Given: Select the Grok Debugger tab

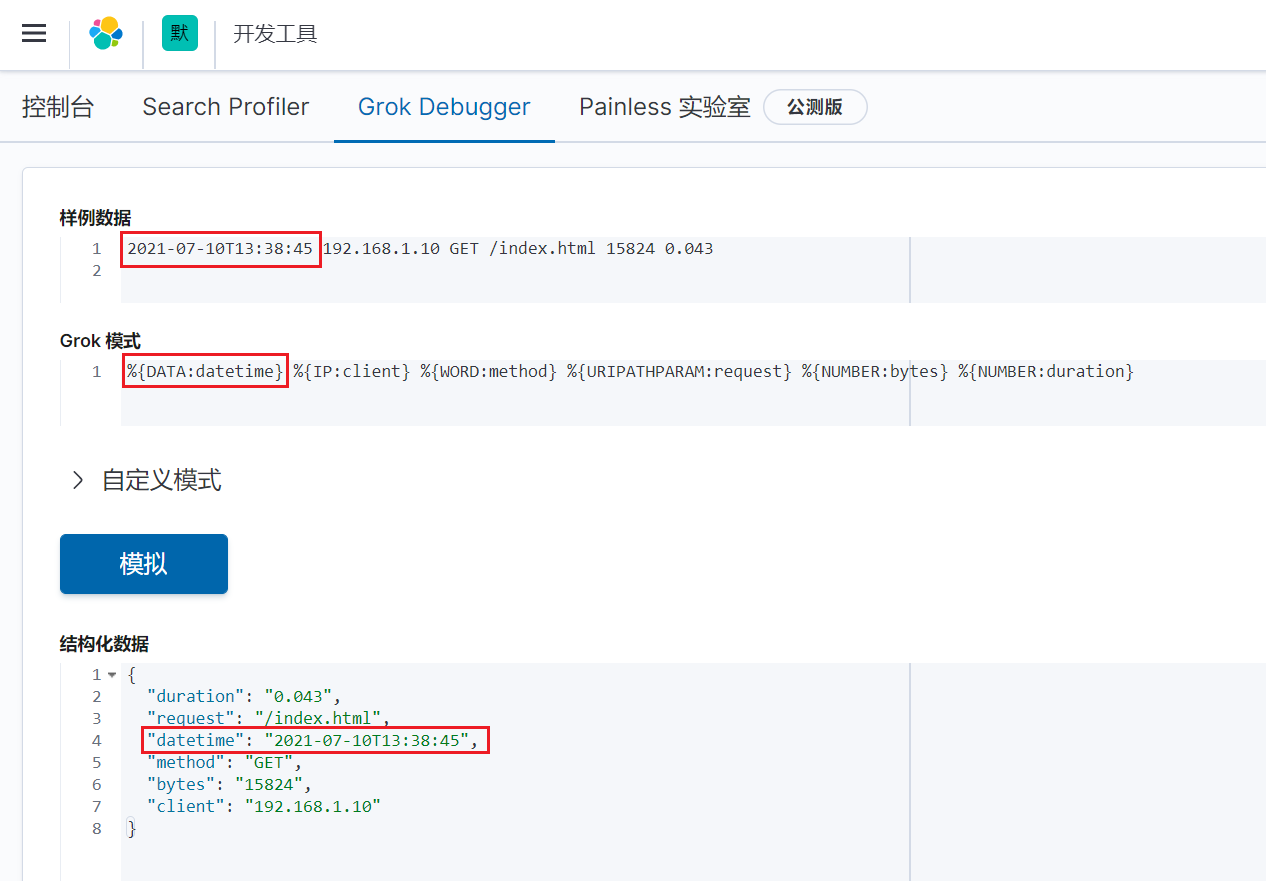Looking at the screenshot, I should pyautogui.click(x=444, y=107).
